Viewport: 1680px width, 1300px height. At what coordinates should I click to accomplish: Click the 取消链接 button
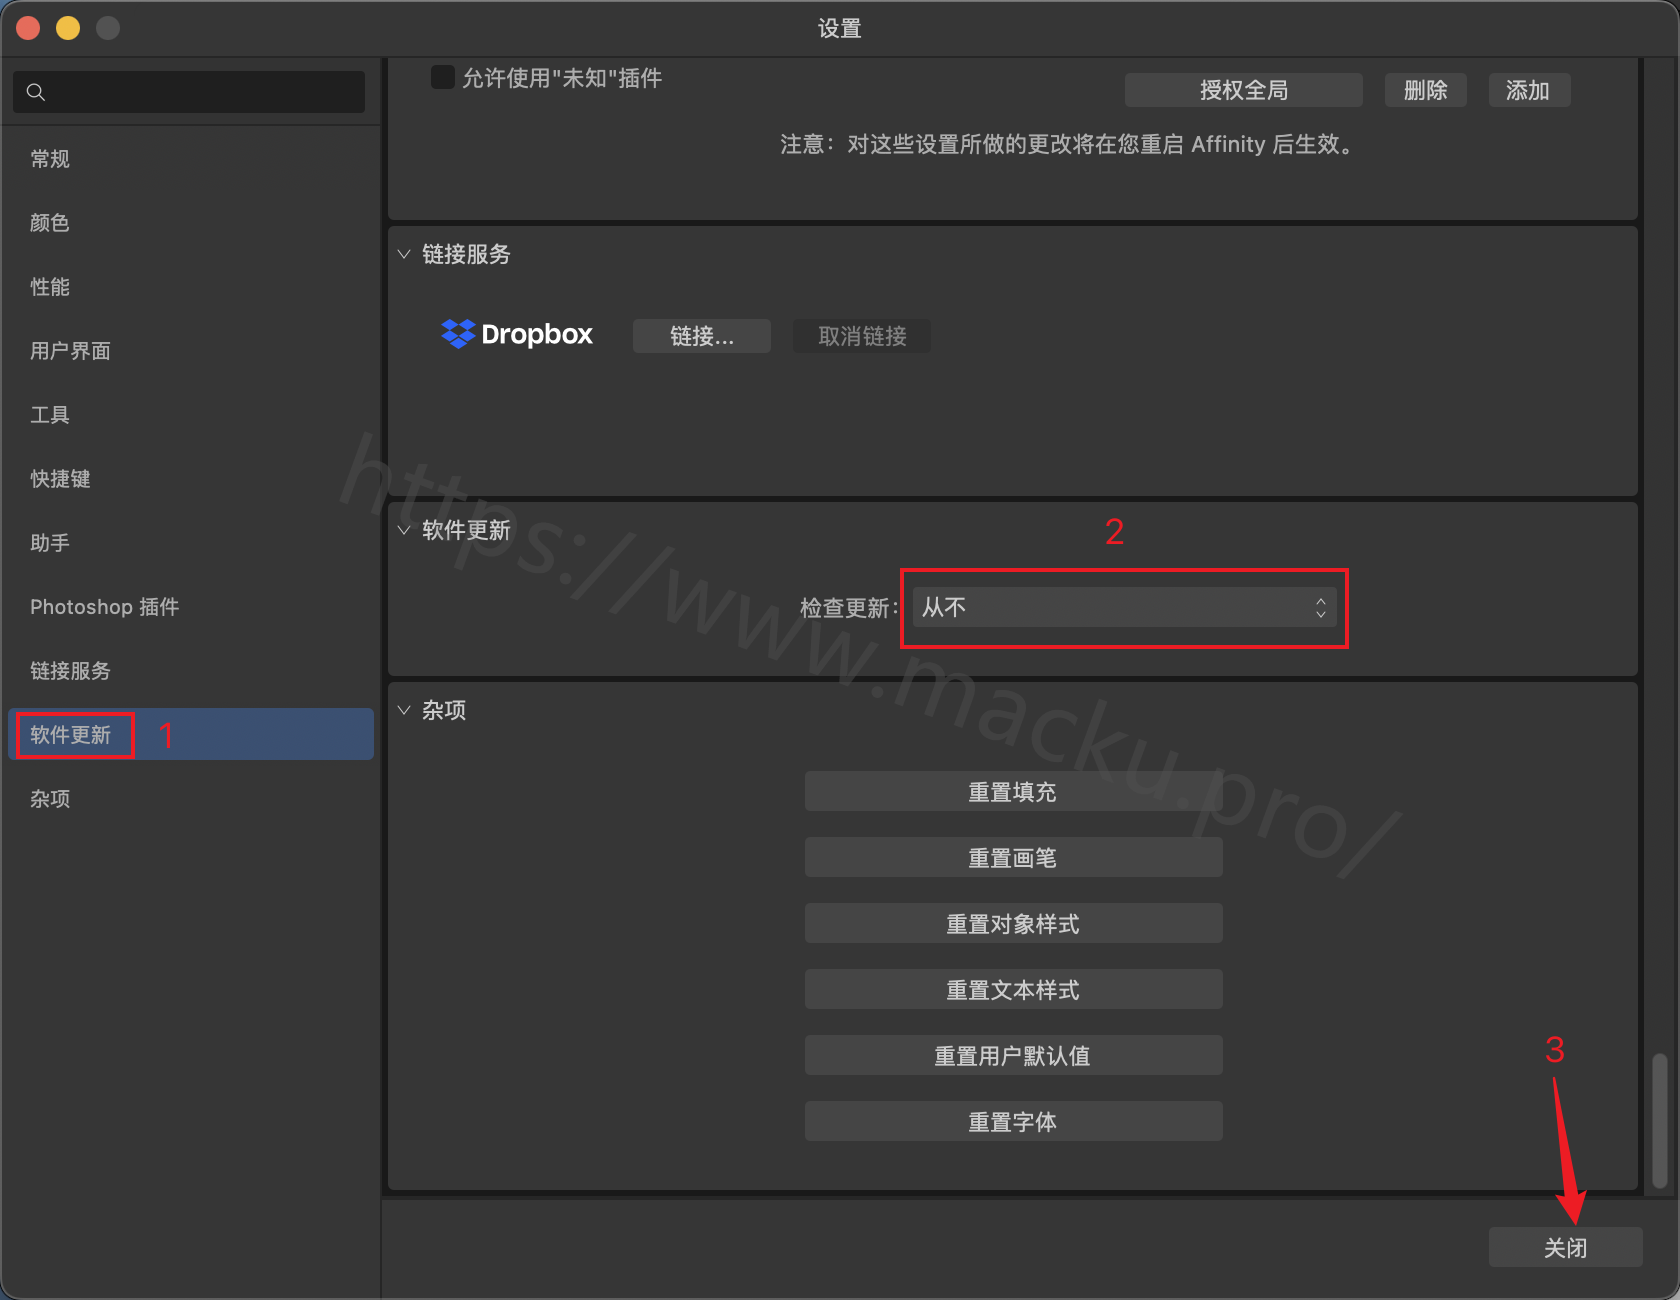click(x=862, y=336)
